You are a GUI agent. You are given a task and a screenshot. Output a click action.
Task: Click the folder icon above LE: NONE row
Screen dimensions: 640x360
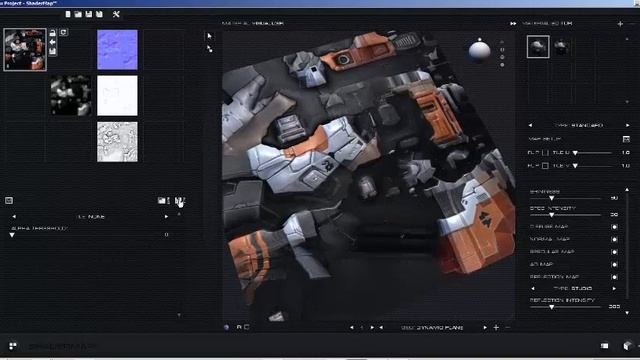163,200
